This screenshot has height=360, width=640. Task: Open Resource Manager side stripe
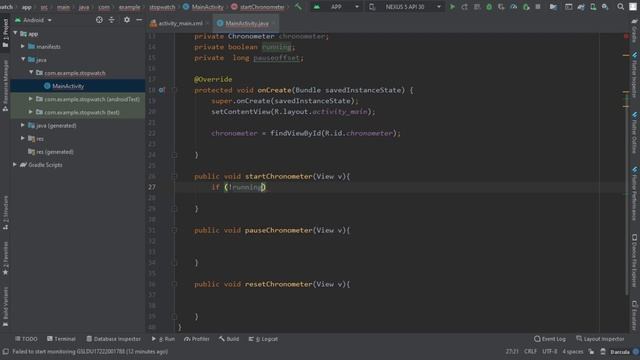click(x=5, y=86)
